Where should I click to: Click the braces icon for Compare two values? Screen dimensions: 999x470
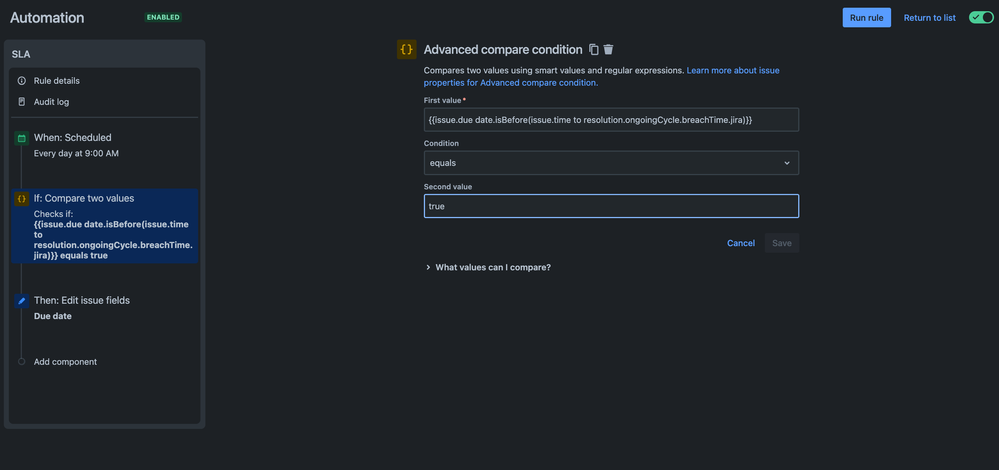pos(22,199)
